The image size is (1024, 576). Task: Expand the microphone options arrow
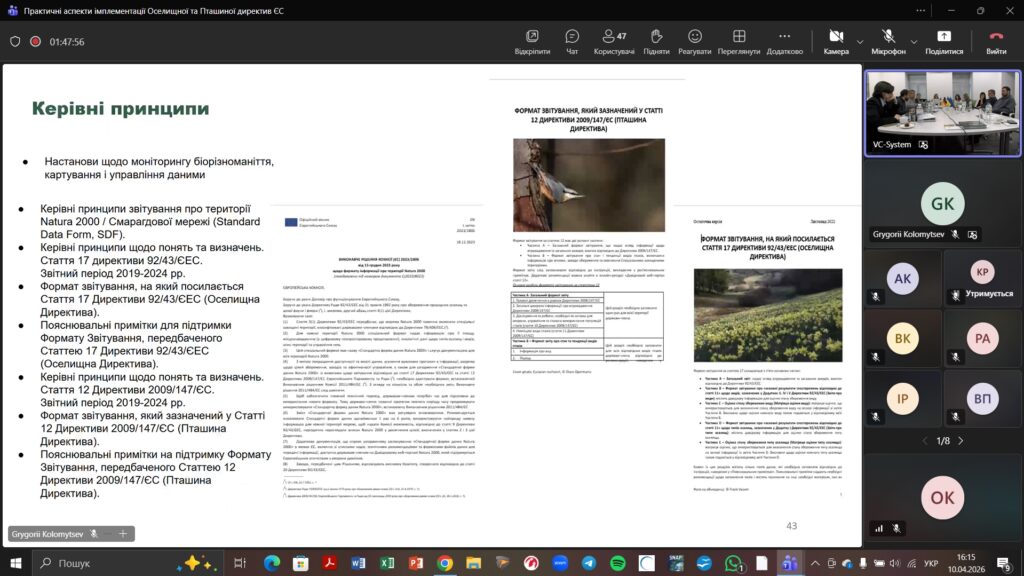coord(913,42)
